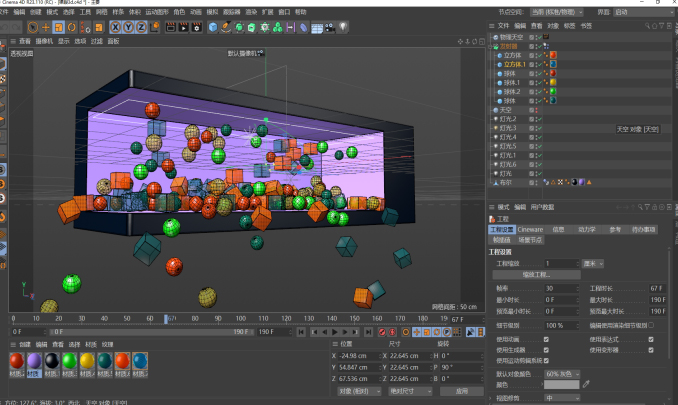The height and width of the screenshot is (405, 678).
Task: Open 运动图形 menu in menu bar
Action: tap(157, 12)
